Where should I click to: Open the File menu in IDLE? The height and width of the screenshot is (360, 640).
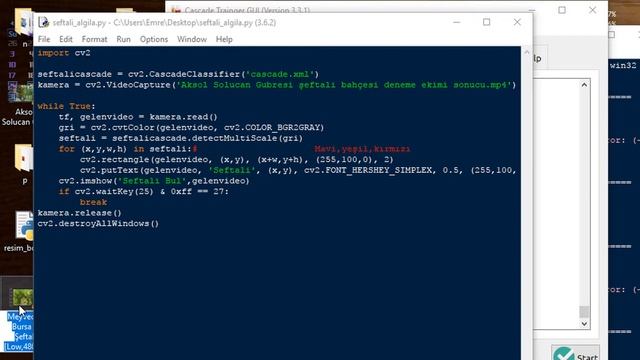coord(44,39)
